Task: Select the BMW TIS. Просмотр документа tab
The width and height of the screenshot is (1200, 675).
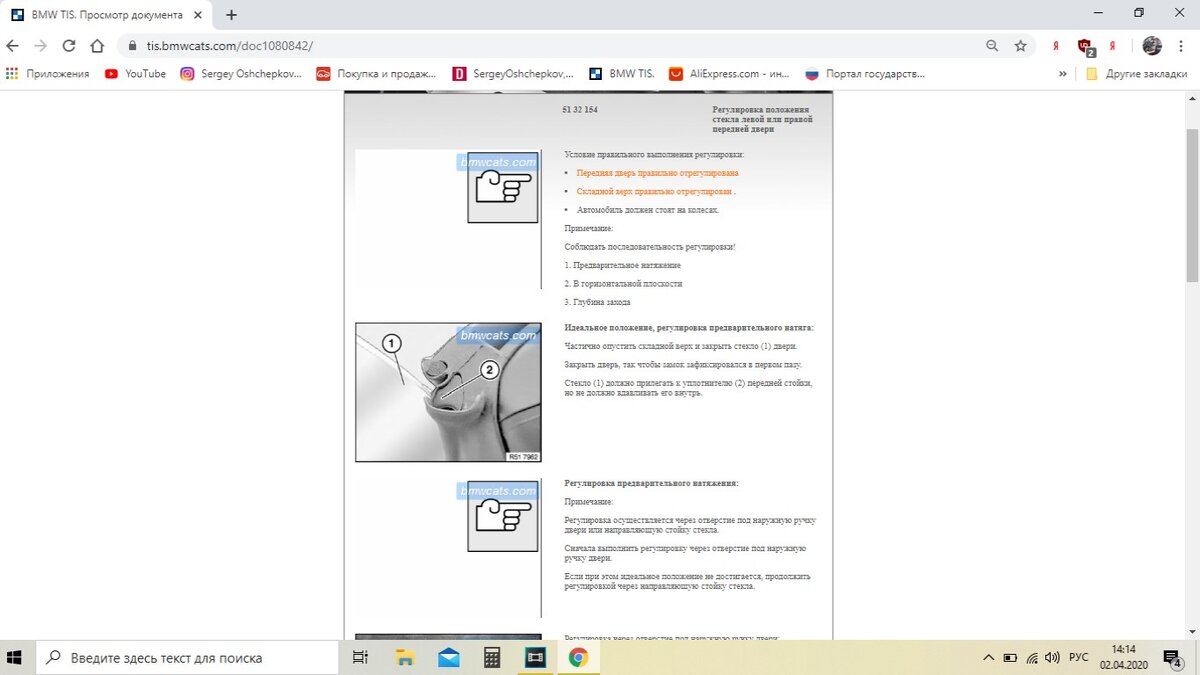Action: 107,15
